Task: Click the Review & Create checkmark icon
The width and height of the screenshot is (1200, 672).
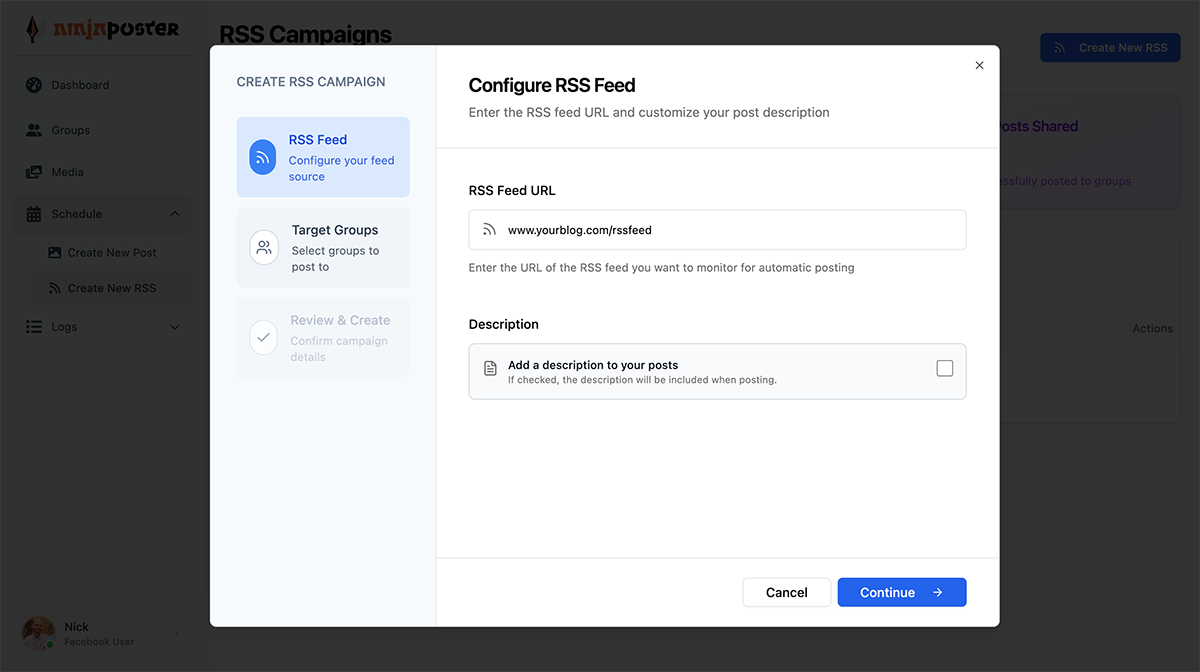Action: tap(264, 337)
